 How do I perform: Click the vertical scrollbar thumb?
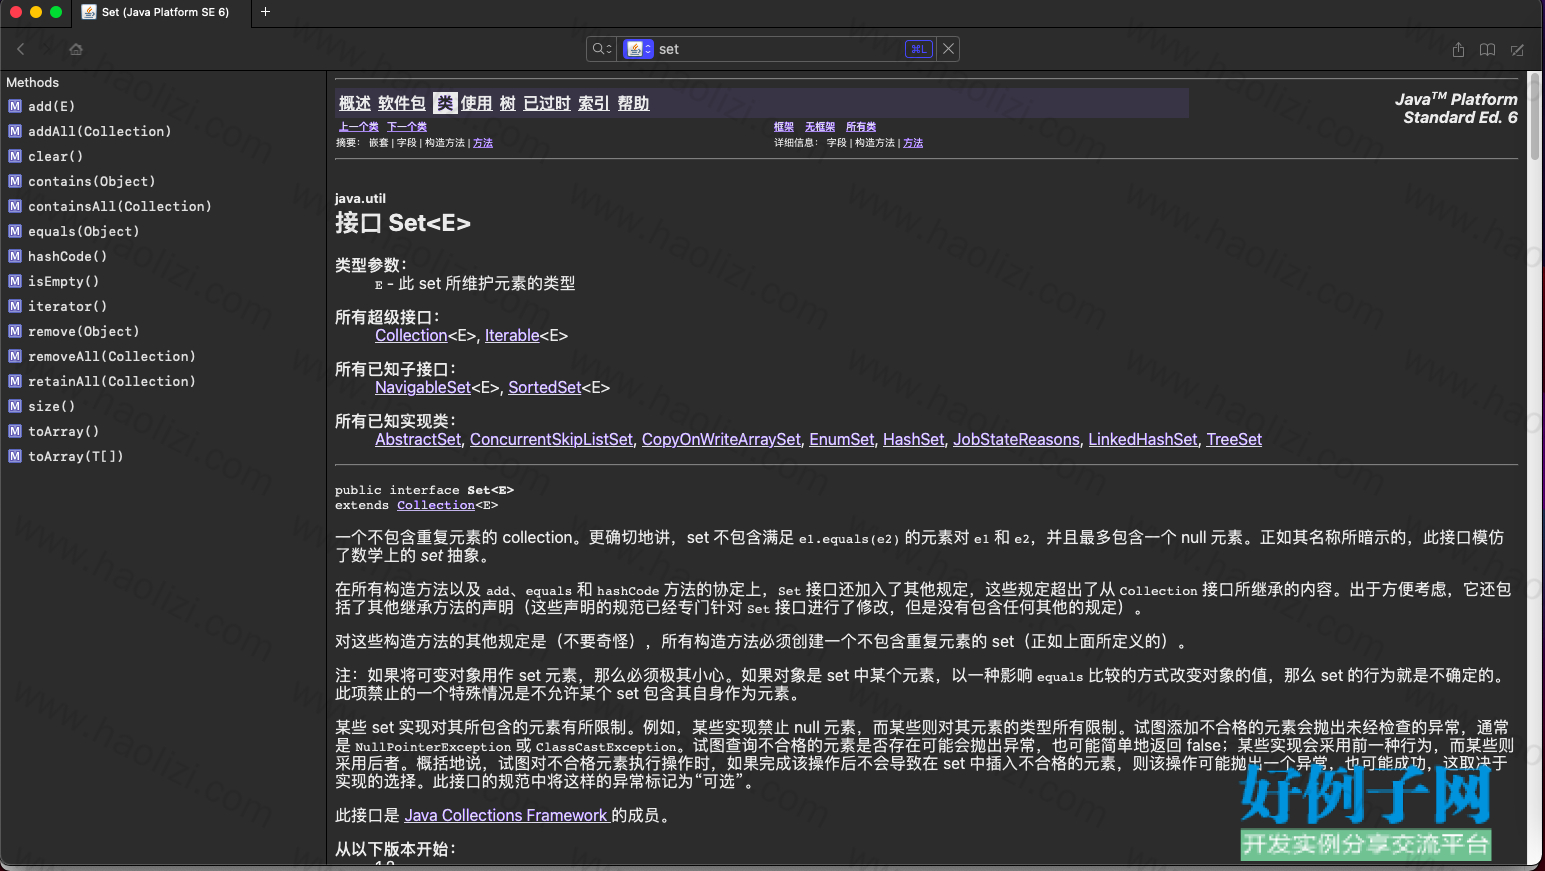point(1535,117)
